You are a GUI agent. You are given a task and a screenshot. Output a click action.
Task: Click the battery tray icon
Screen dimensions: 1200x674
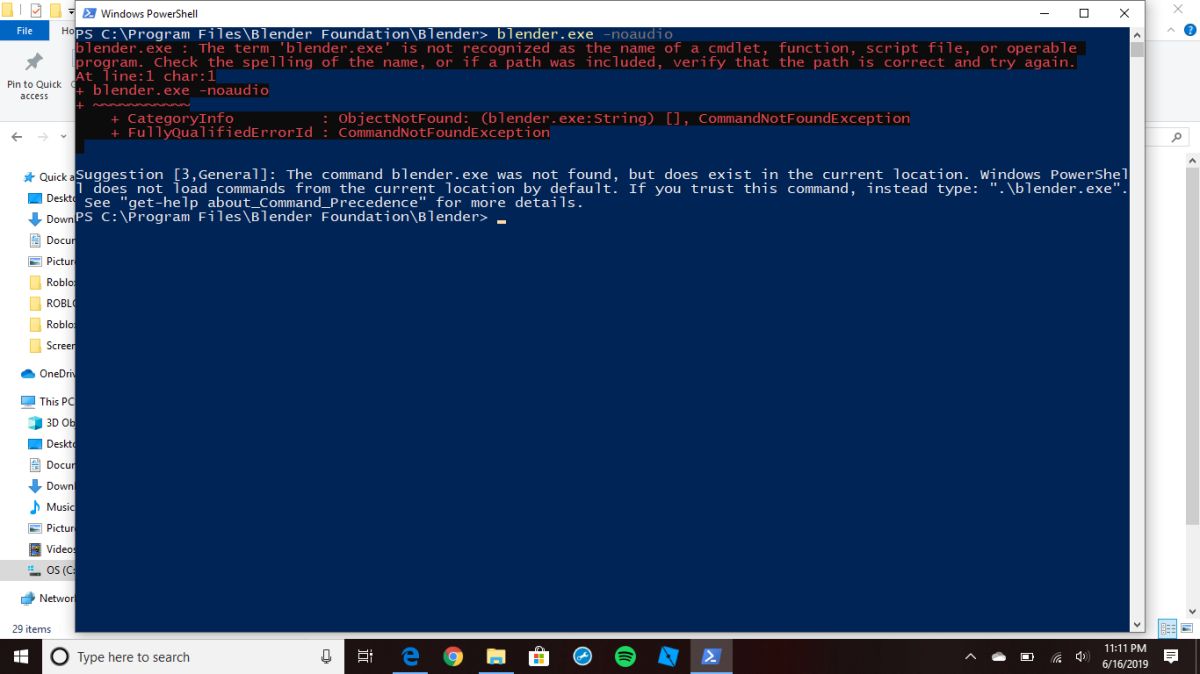[1026, 657]
